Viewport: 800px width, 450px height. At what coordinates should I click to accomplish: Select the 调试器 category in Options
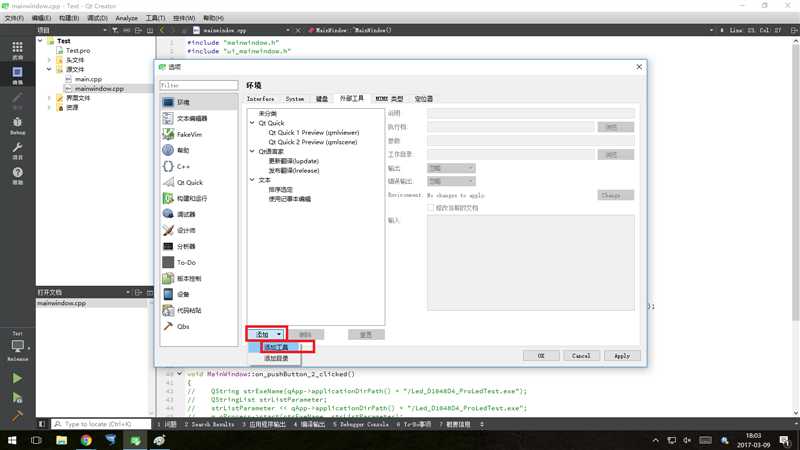click(x=198, y=214)
